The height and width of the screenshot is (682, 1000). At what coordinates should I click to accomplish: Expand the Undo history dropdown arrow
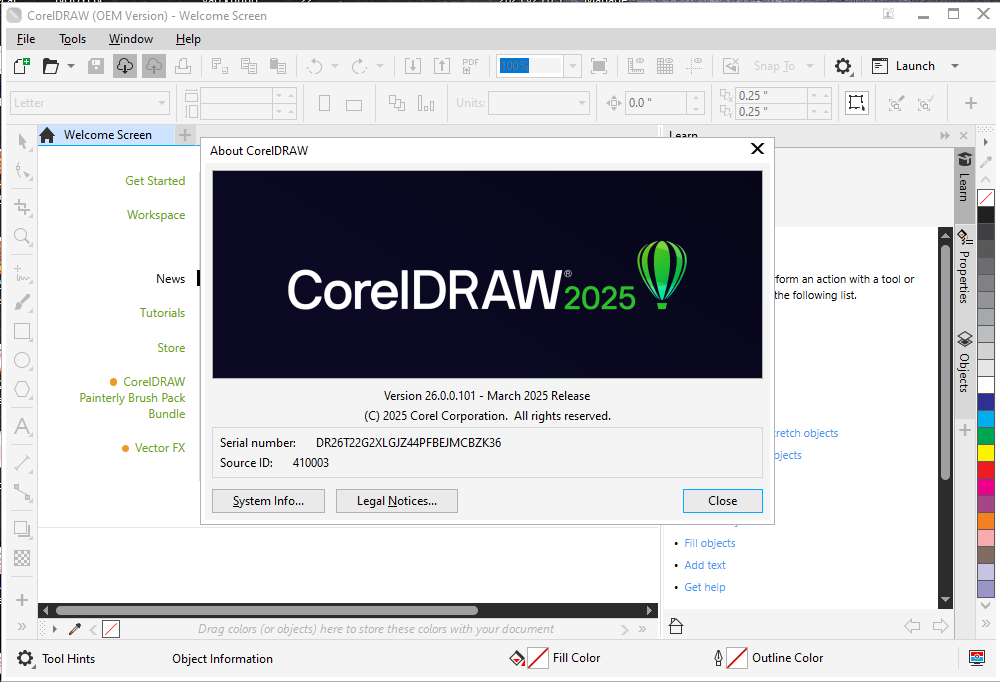(335, 66)
